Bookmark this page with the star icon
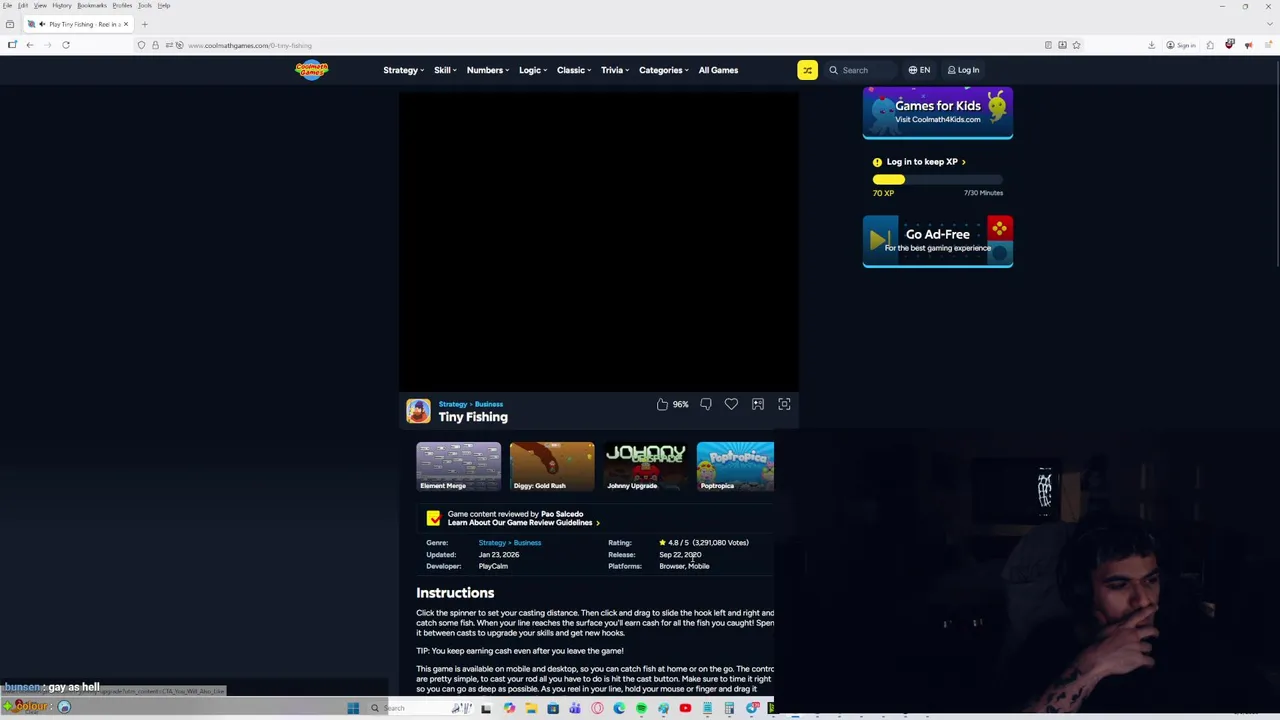Viewport: 1280px width, 720px height. coord(1076,45)
